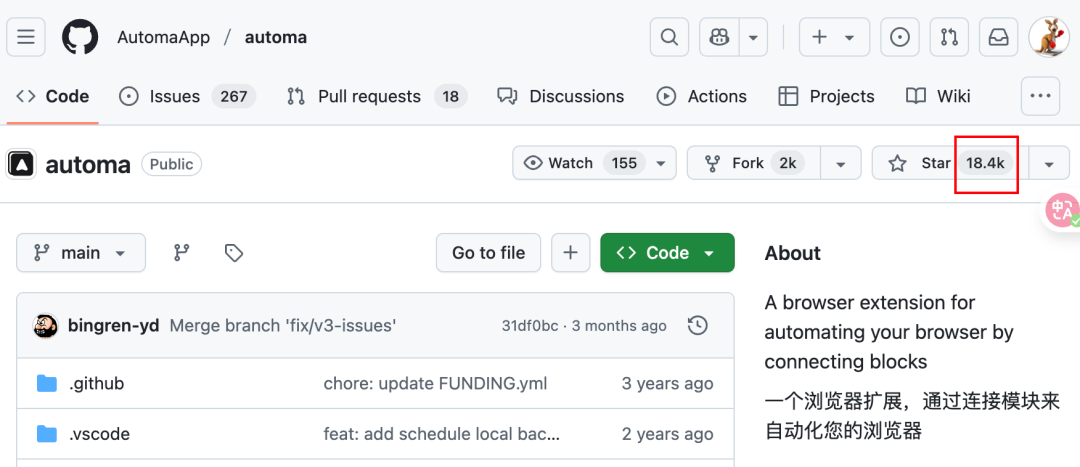The height and width of the screenshot is (467, 1080).
Task: Click the '3 years ago' timestamp
Action: pyautogui.click(x=667, y=383)
